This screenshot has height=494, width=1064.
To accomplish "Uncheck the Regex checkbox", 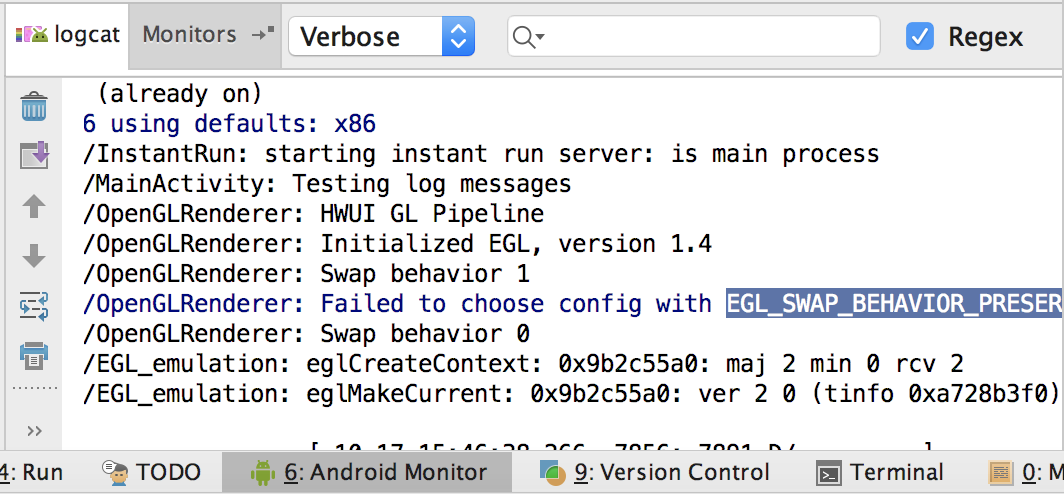I will [x=919, y=36].
